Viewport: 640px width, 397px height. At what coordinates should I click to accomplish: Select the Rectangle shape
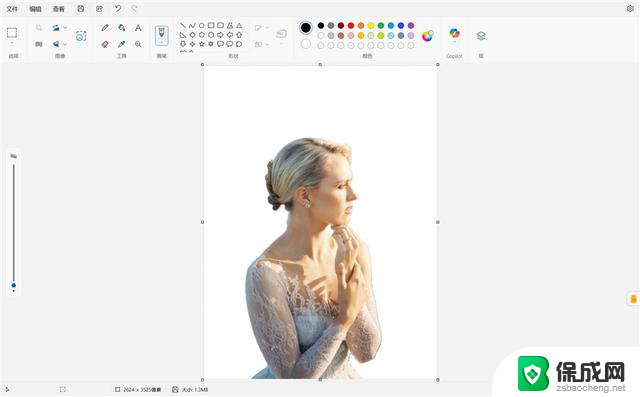pos(211,25)
